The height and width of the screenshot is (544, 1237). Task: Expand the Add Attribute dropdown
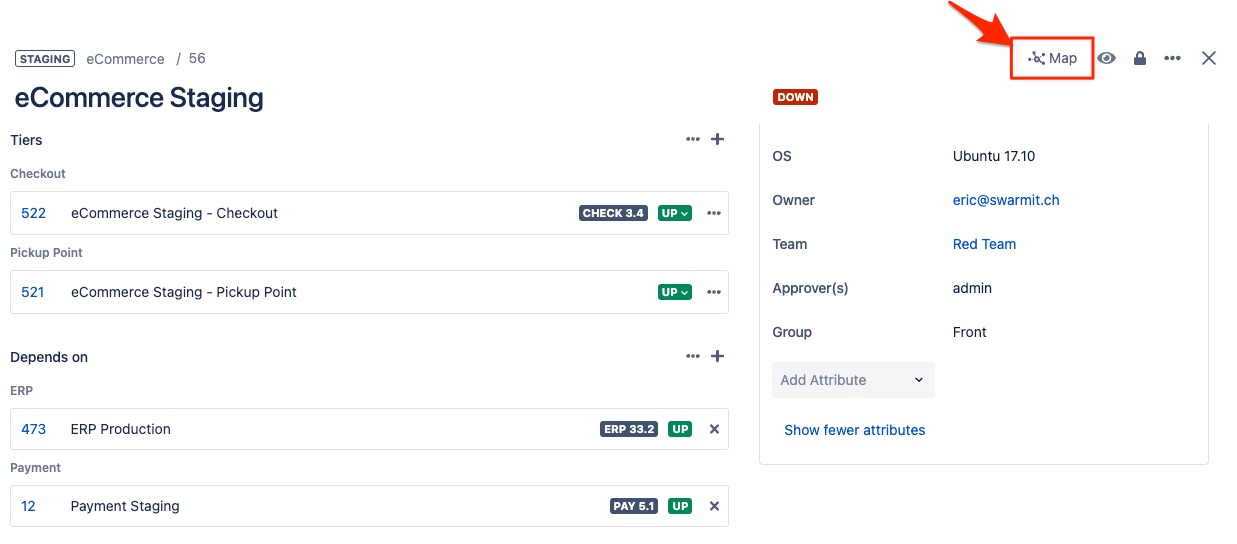tap(852, 380)
